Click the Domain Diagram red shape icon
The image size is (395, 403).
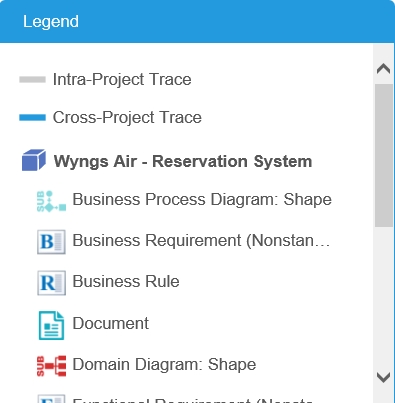(51, 366)
